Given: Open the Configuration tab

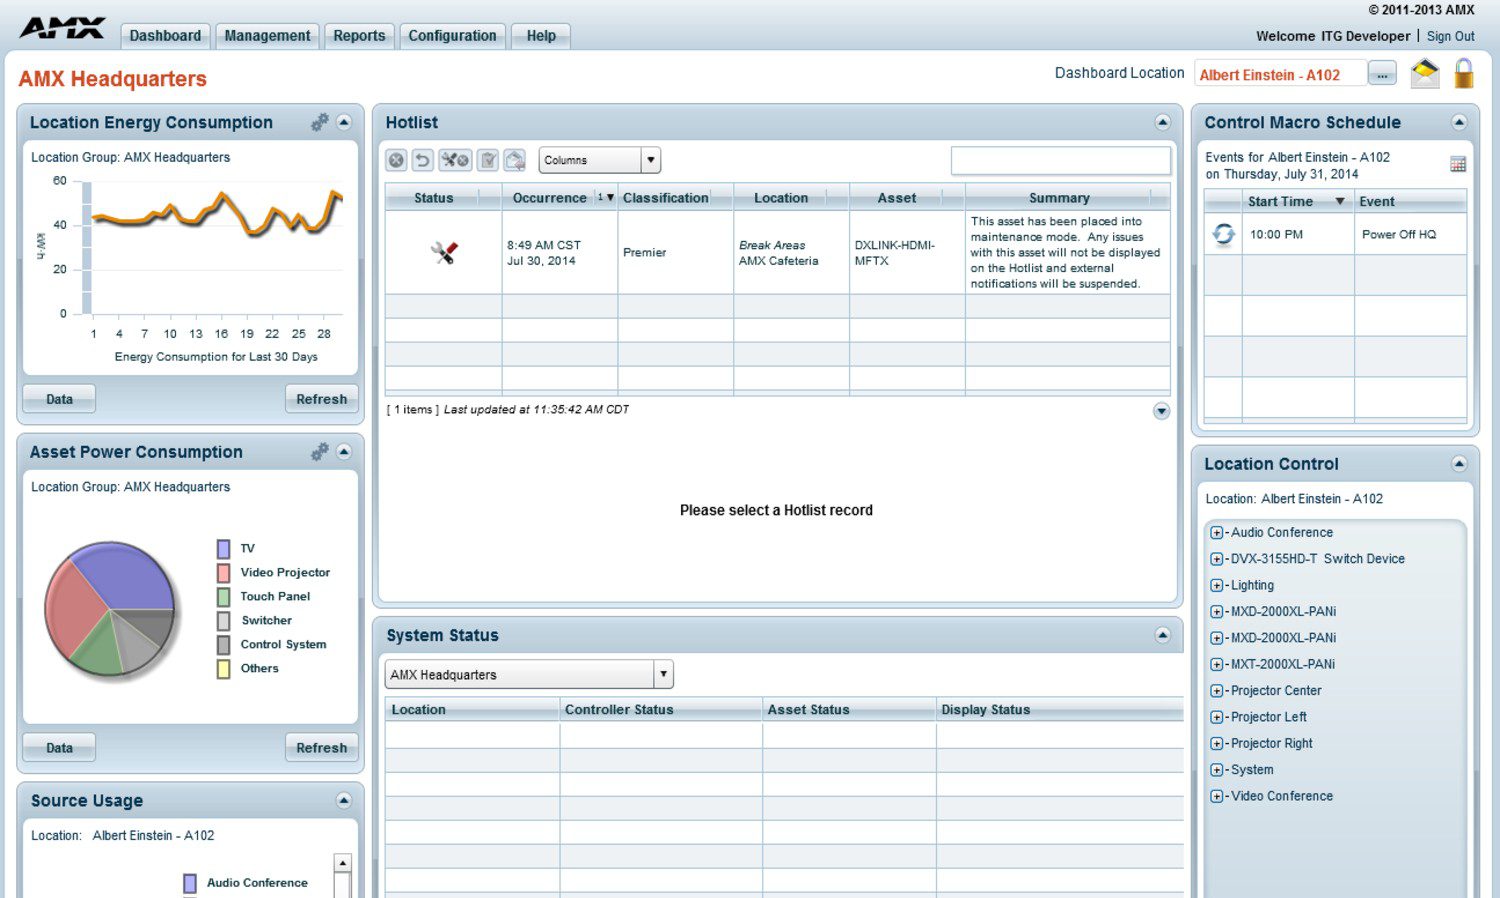Looking at the screenshot, I should tap(452, 36).
